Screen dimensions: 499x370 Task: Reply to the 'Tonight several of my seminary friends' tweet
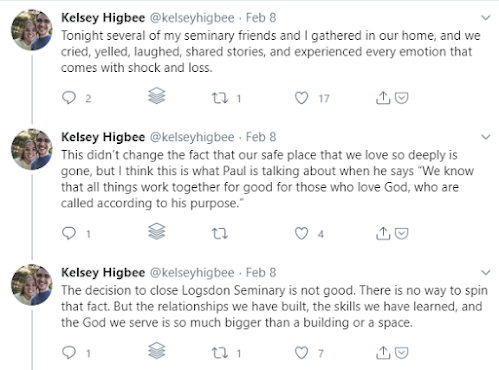69,98
